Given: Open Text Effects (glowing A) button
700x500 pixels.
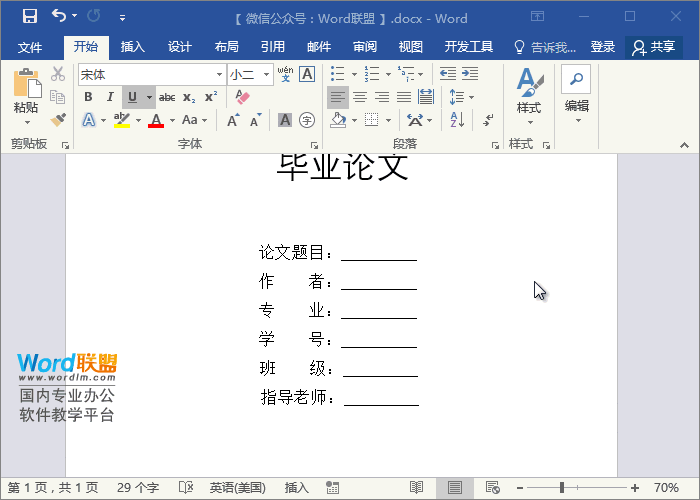Looking at the screenshot, I should coord(89,120).
